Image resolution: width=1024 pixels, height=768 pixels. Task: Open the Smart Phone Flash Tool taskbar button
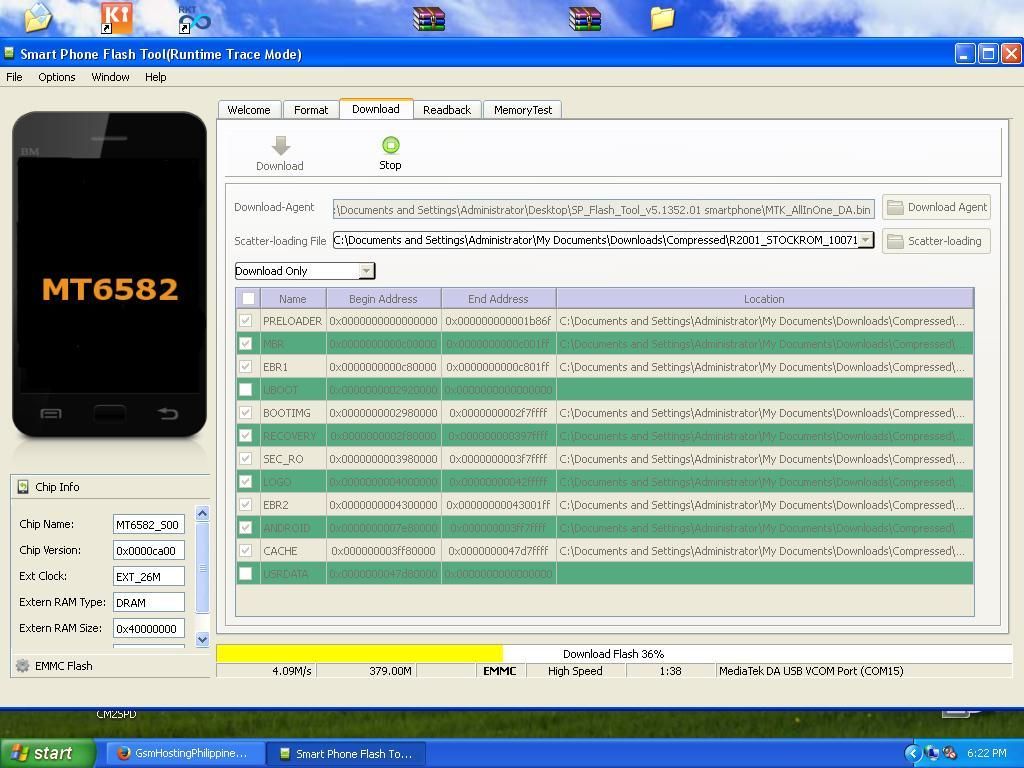coord(346,754)
